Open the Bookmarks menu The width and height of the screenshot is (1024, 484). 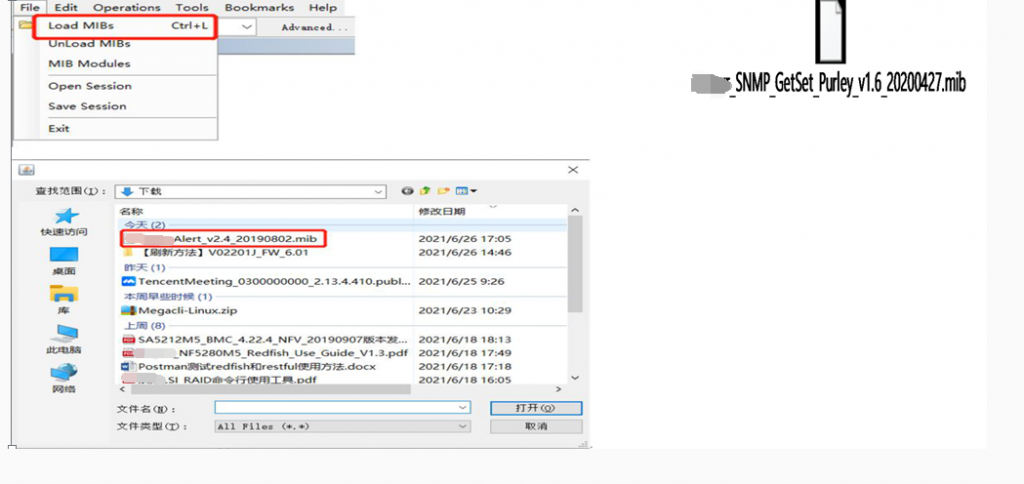point(259,7)
